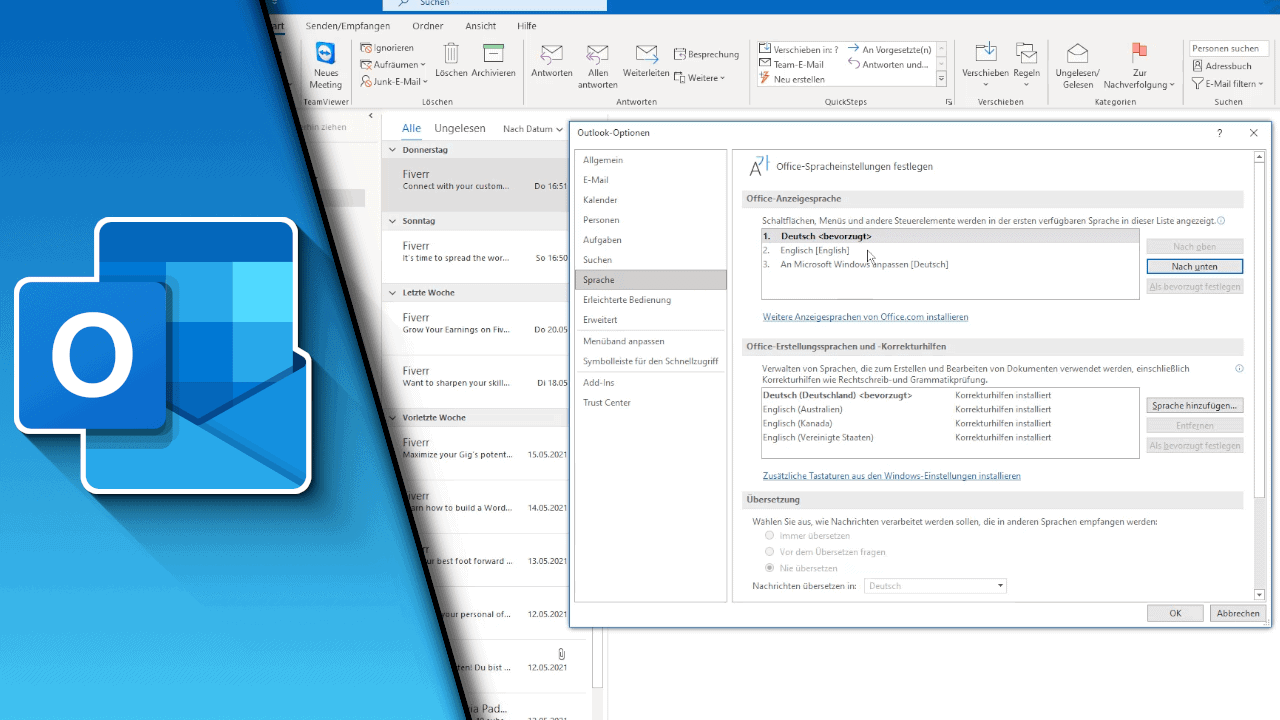Open the Senden/Empfangen ribbon tab
Viewport: 1280px width, 720px height.
point(348,26)
